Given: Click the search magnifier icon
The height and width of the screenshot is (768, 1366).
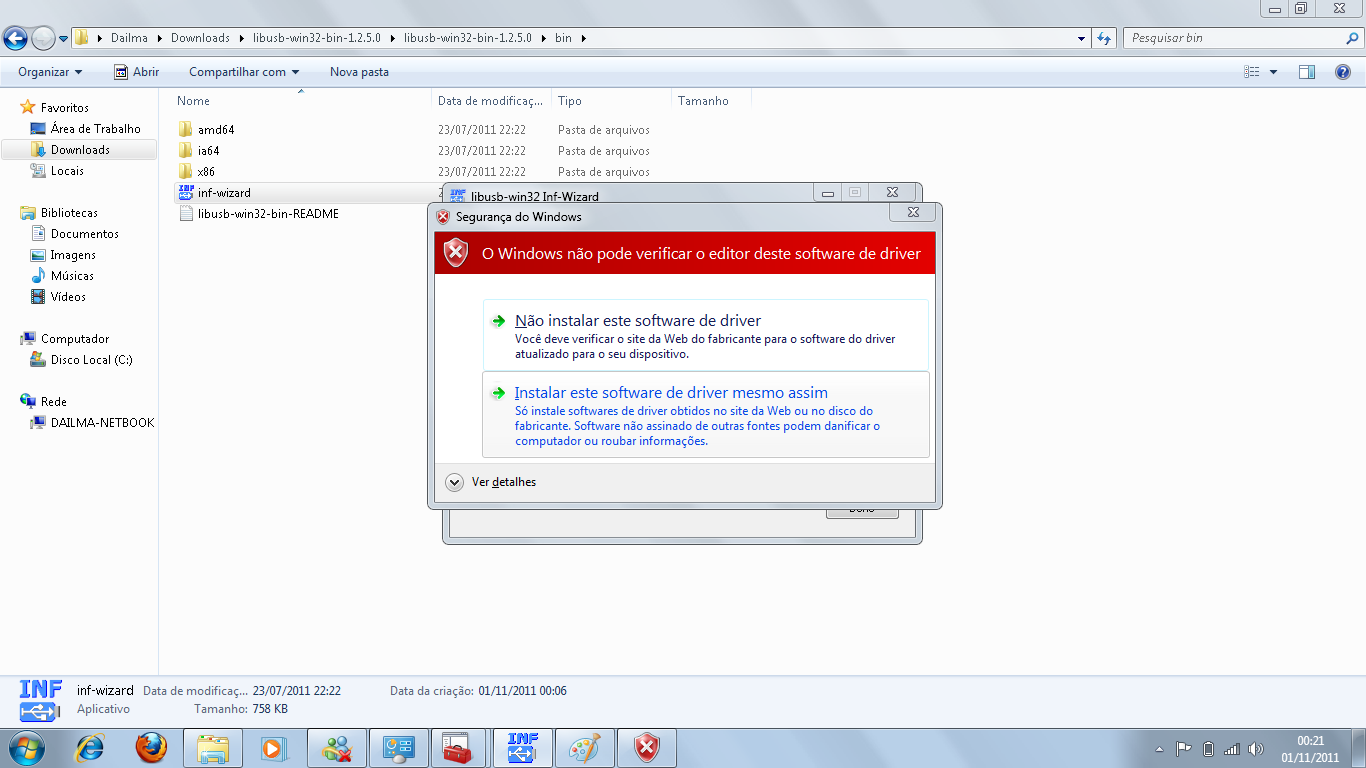Looking at the screenshot, I should (x=1353, y=38).
